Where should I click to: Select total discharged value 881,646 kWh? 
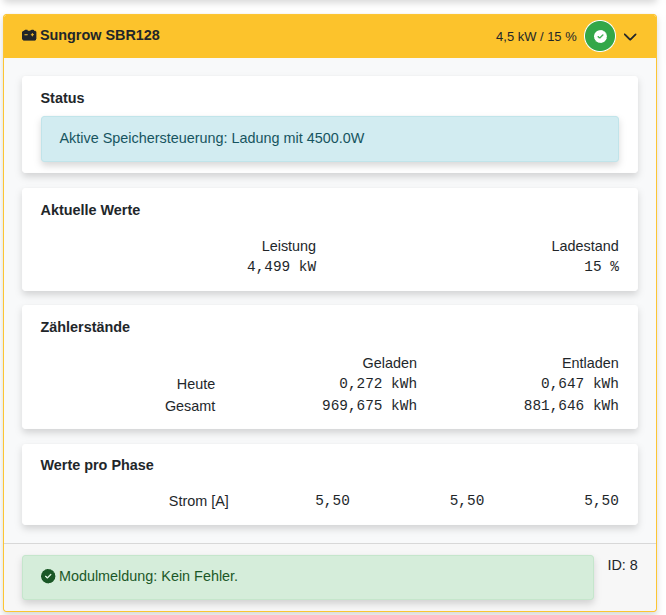(x=571, y=405)
